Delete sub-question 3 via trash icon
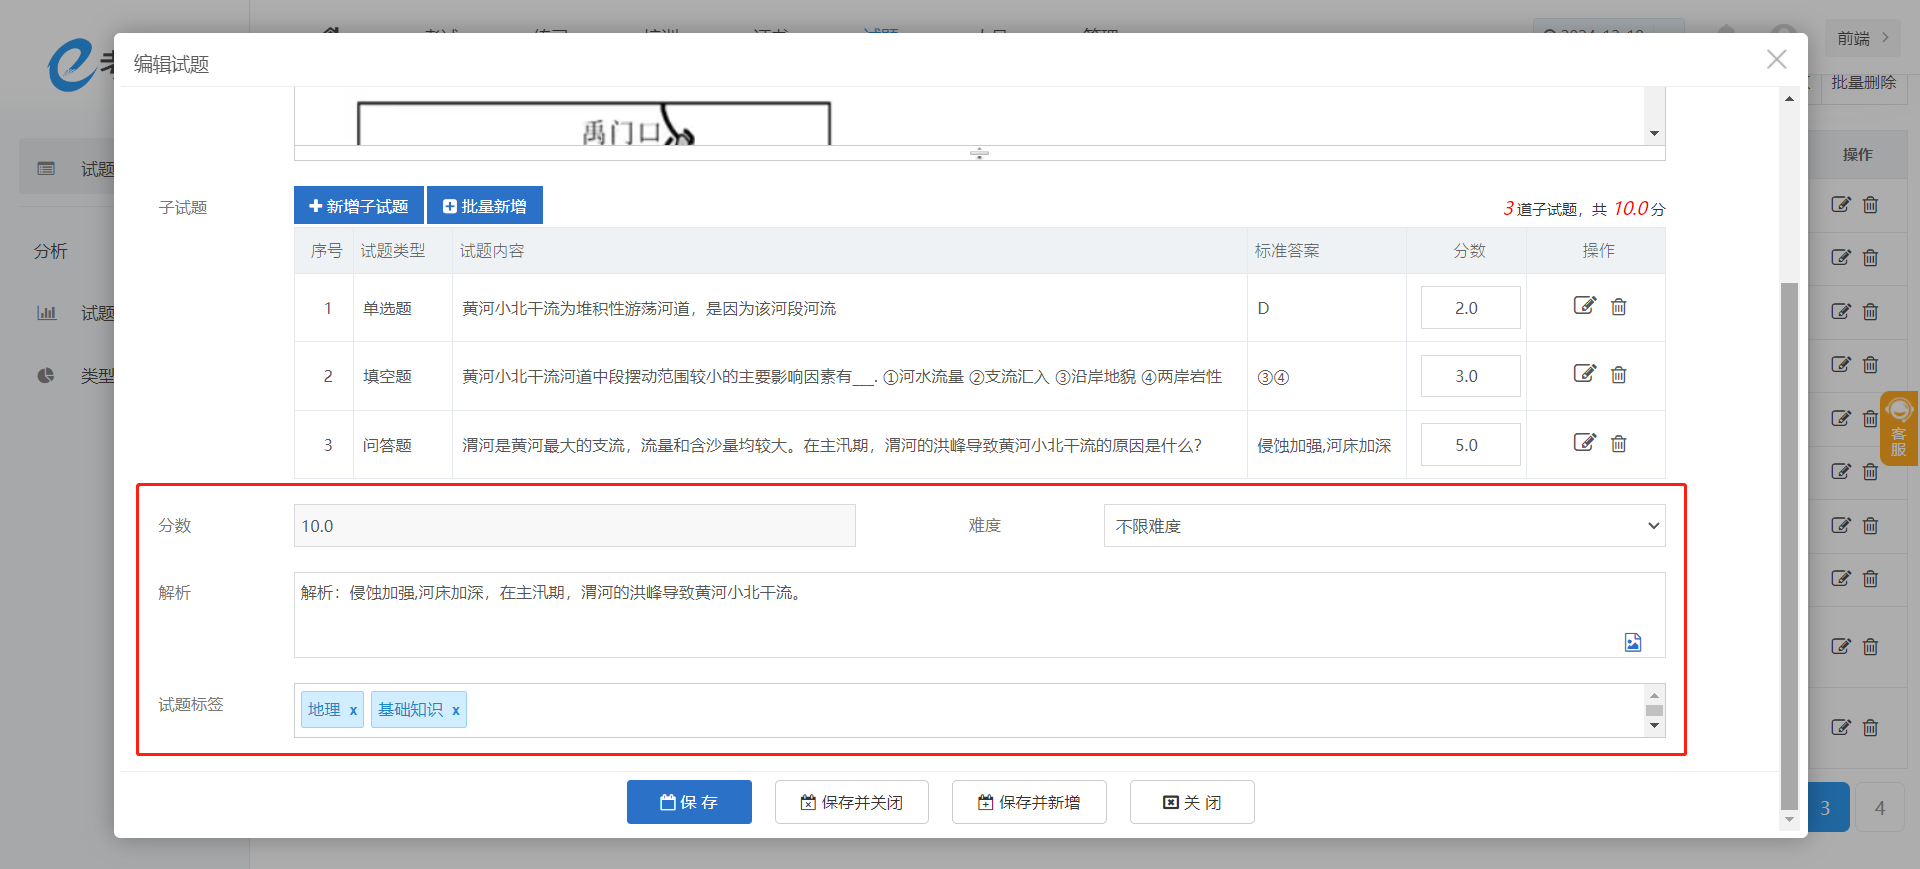The width and height of the screenshot is (1920, 869). 1618,444
